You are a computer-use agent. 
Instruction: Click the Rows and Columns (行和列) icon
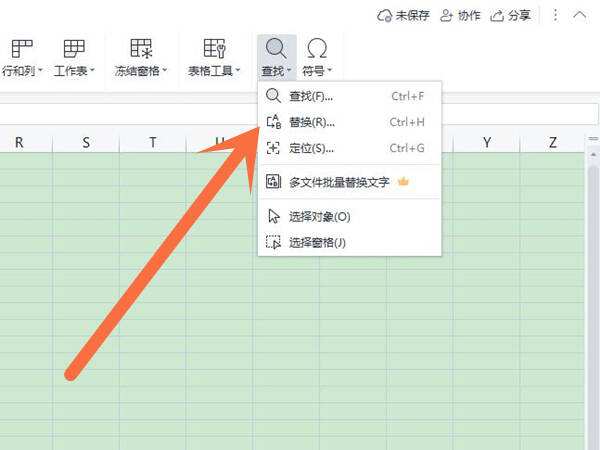coord(22,49)
